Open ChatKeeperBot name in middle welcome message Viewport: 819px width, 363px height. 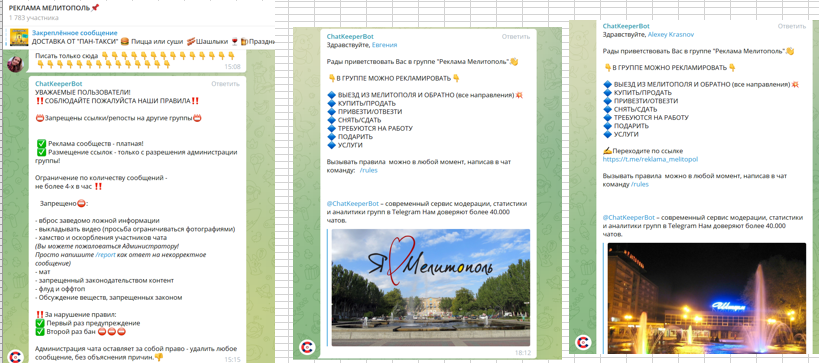(x=350, y=37)
